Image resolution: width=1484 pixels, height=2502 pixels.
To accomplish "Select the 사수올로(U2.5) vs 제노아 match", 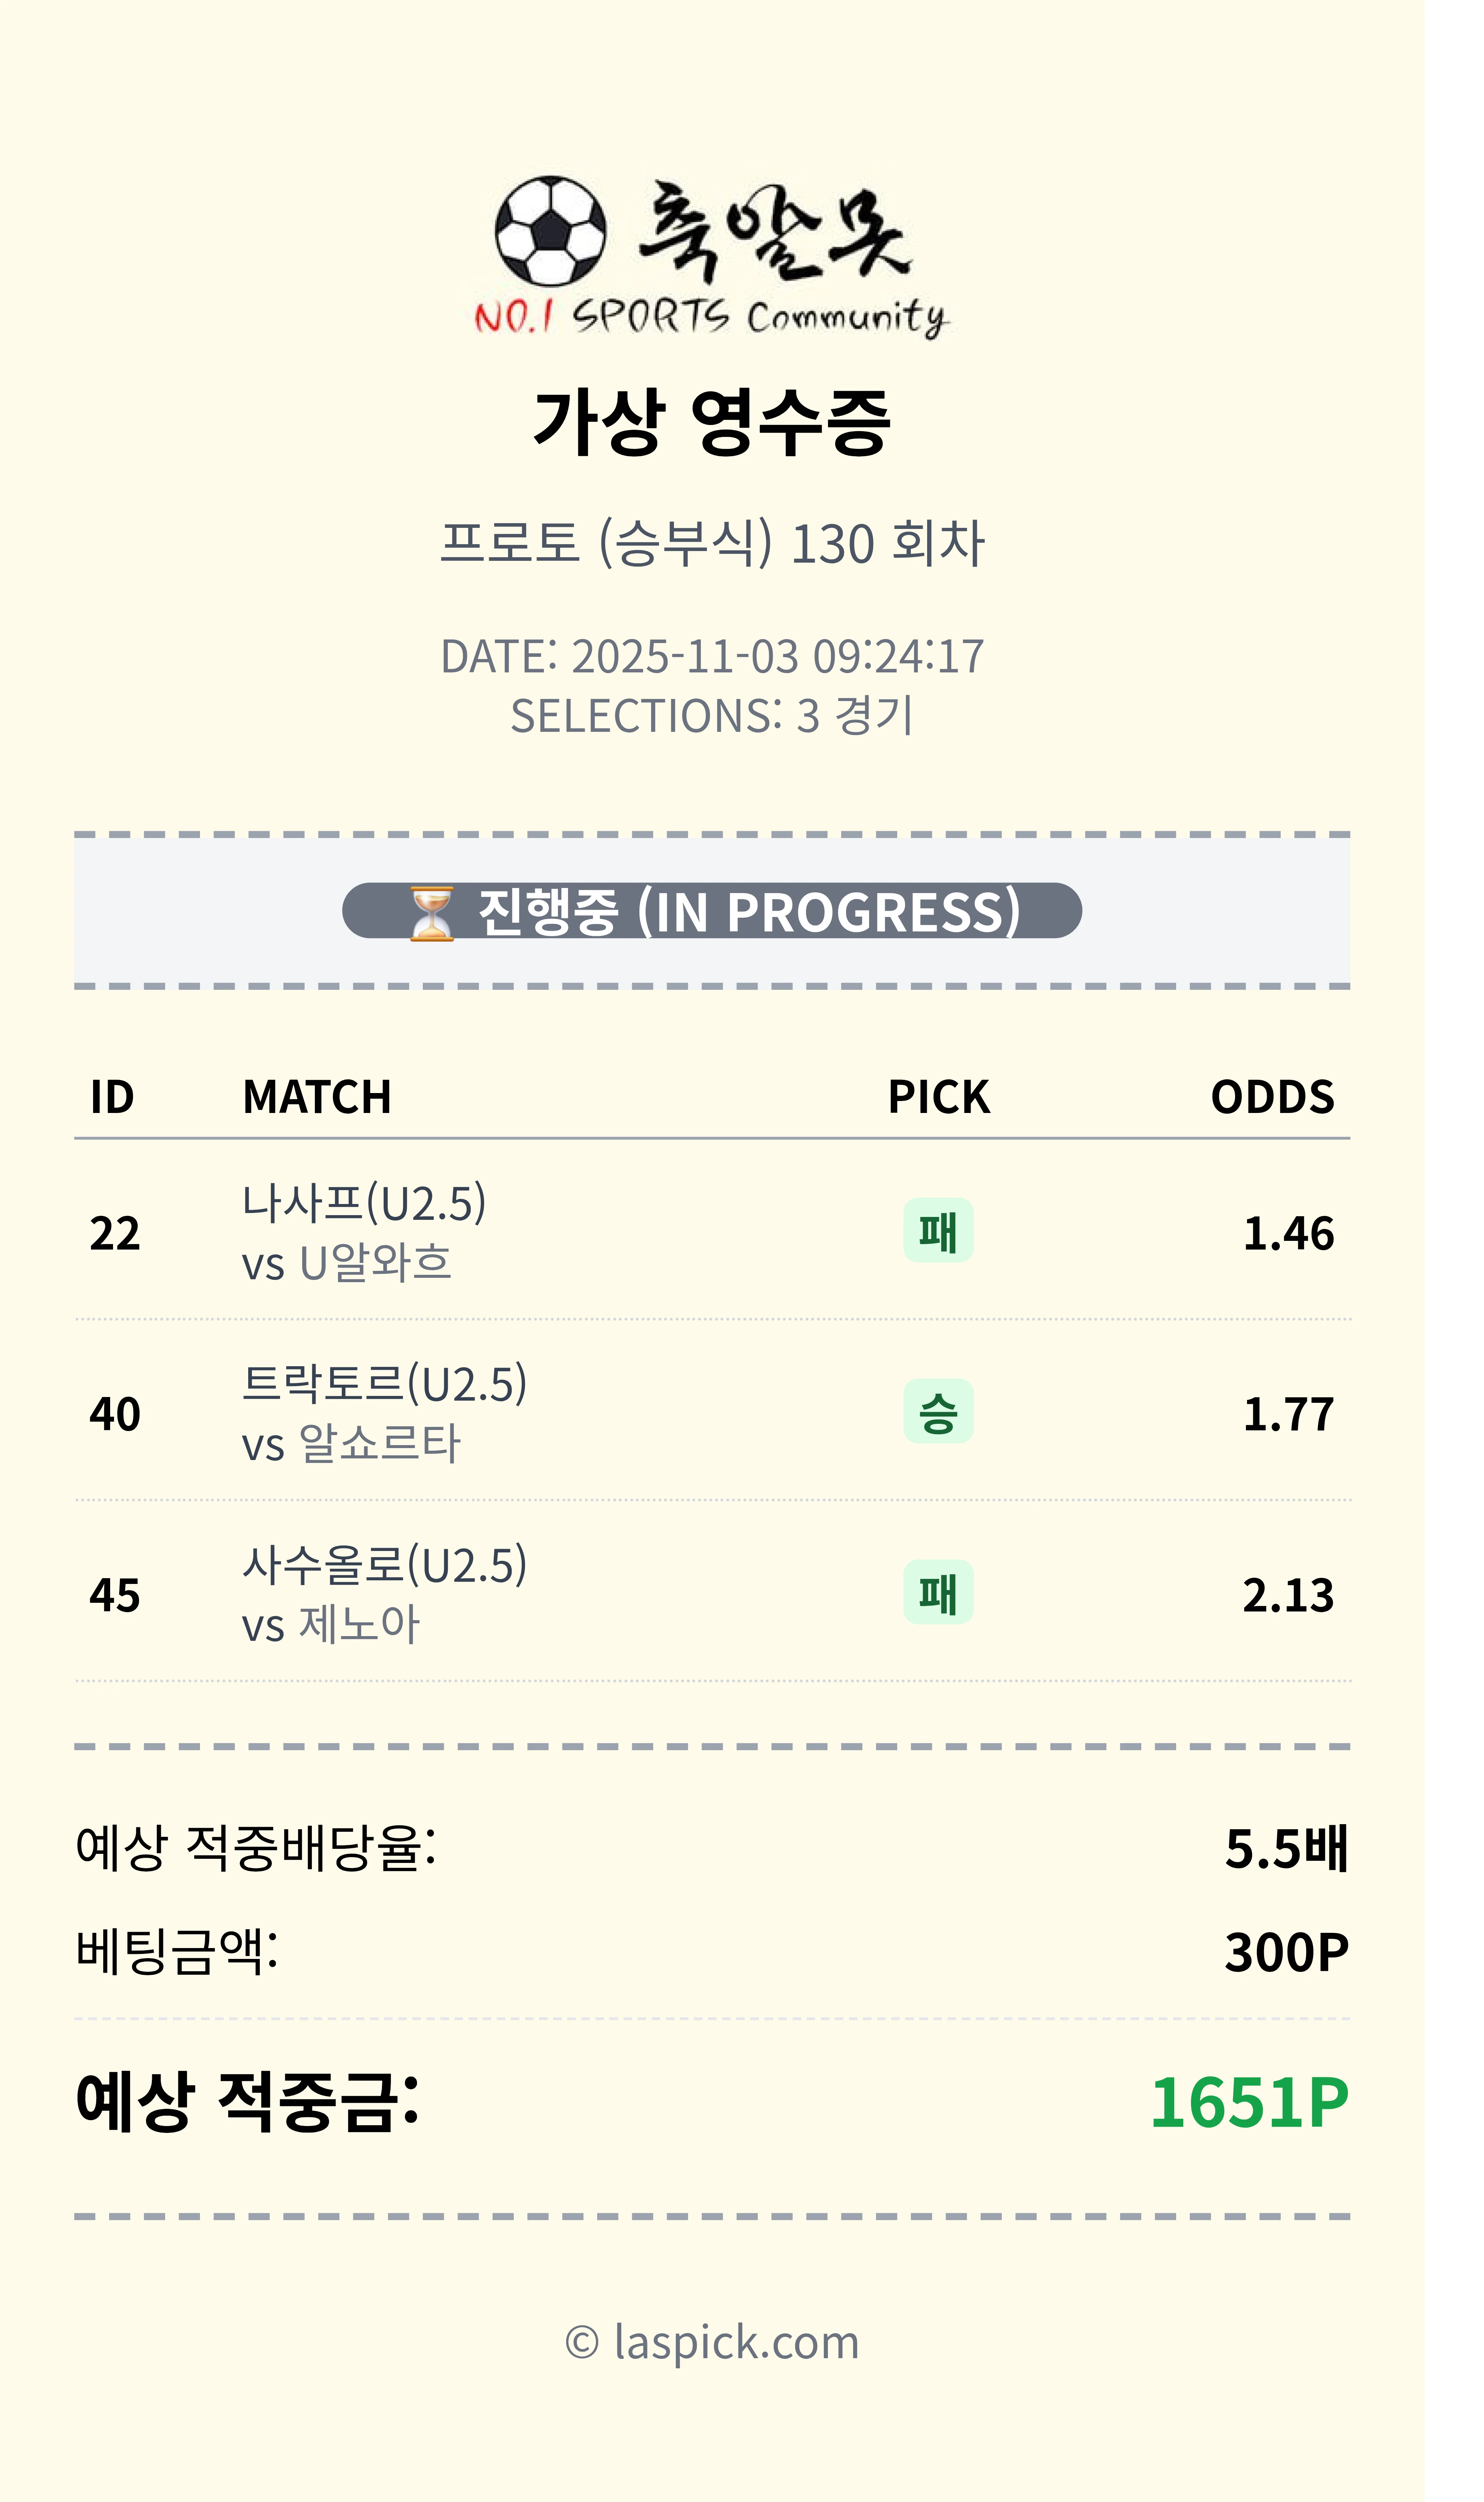I will click(x=384, y=1594).
